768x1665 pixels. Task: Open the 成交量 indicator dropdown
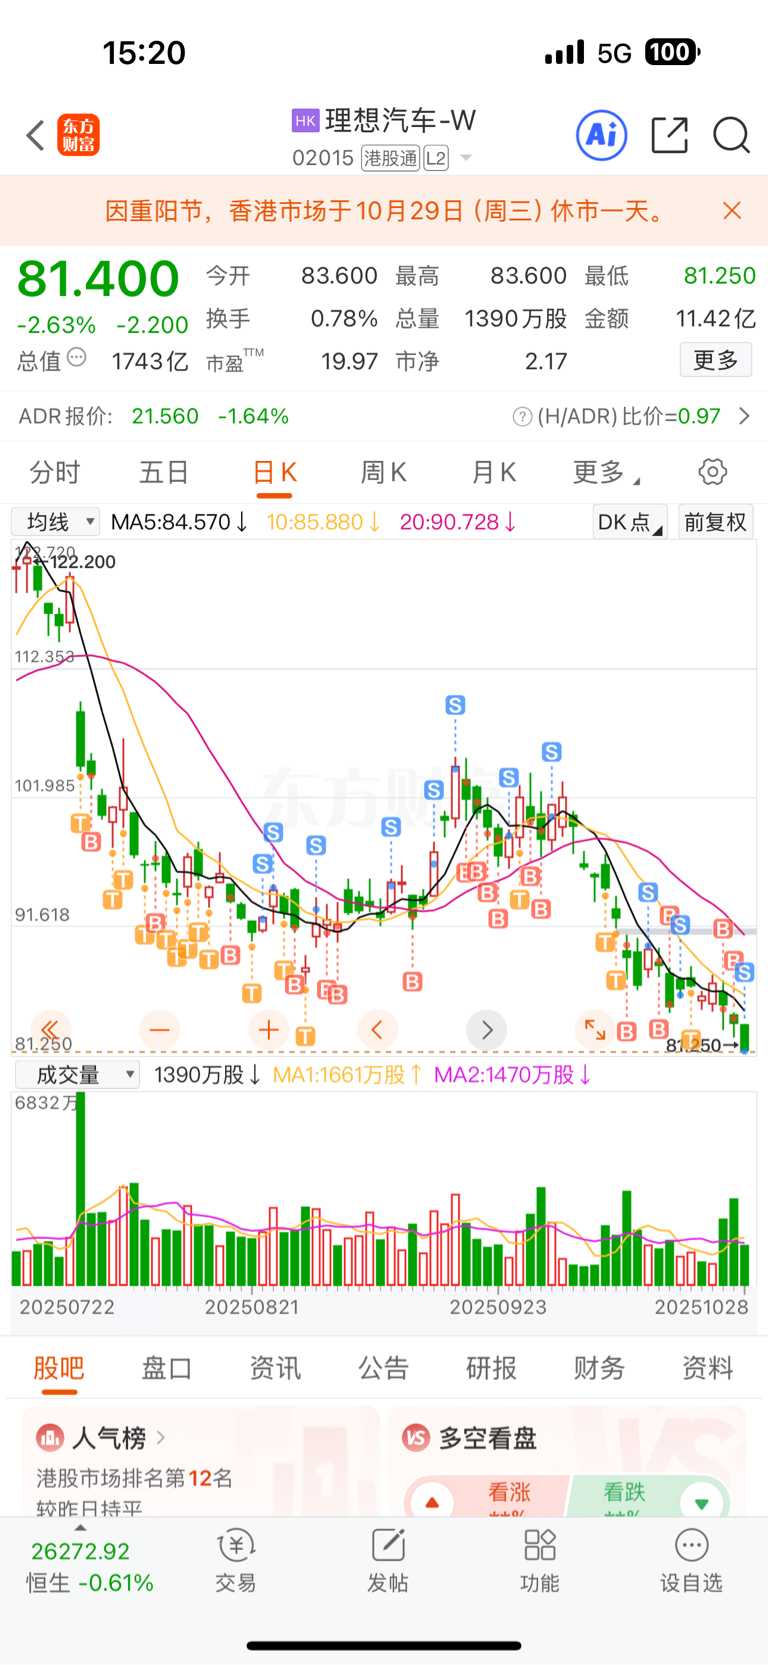[x=76, y=1075]
